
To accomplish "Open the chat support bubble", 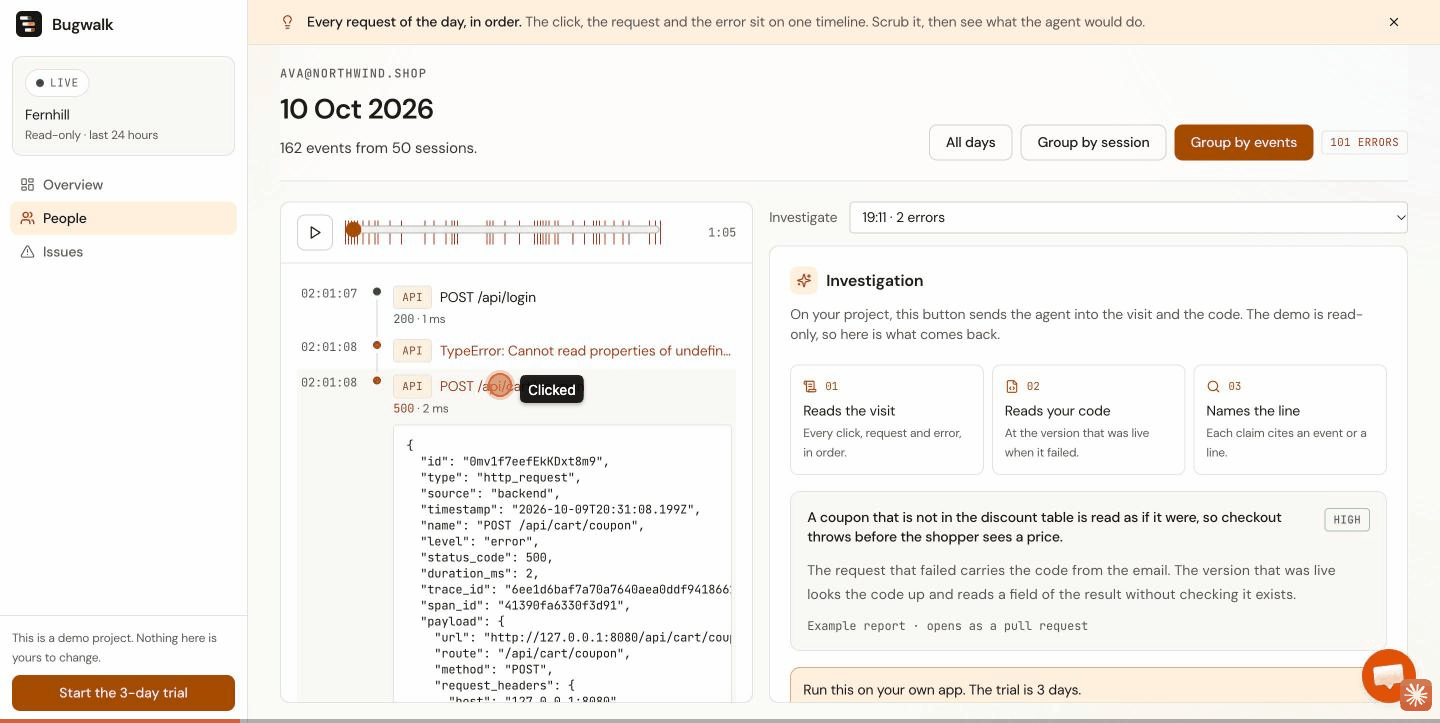I will [1388, 676].
